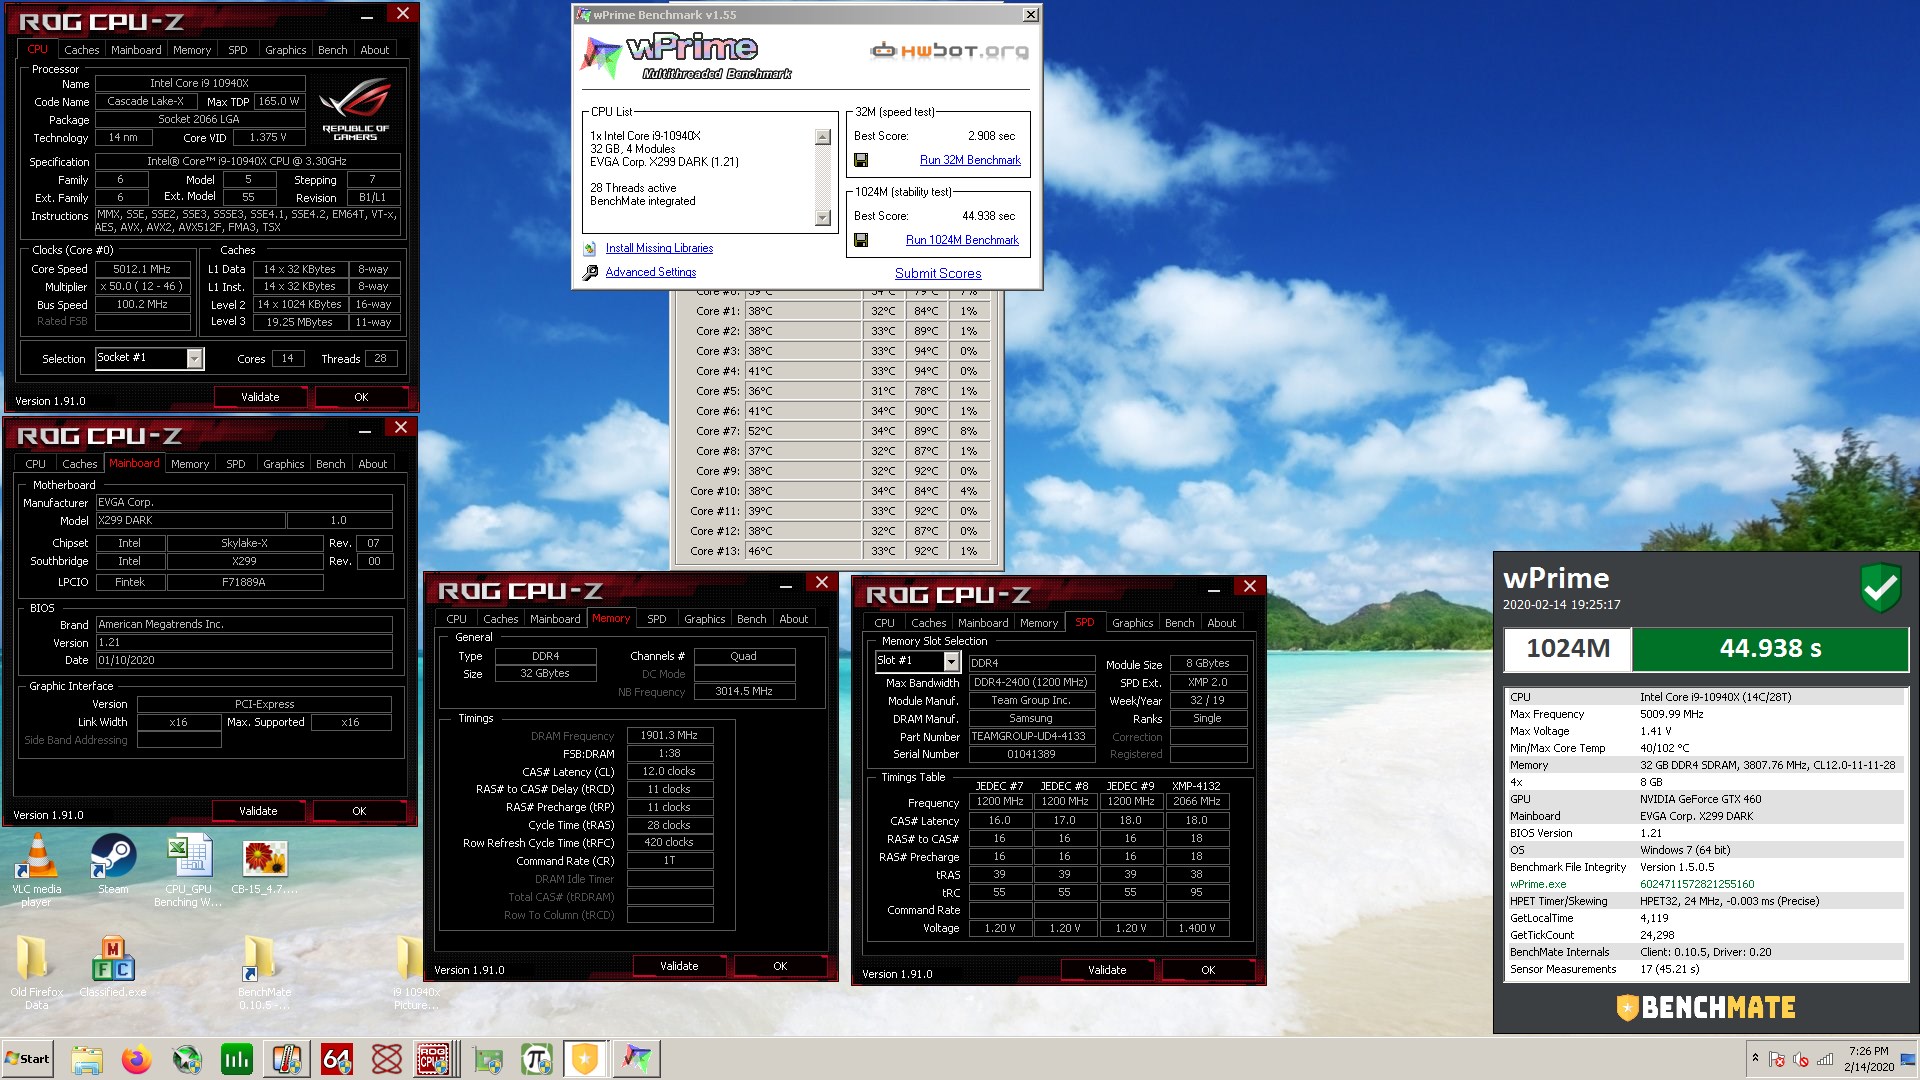Open CPU tab in Memory CPU-Z window
This screenshot has width=1920, height=1080.
point(456,619)
